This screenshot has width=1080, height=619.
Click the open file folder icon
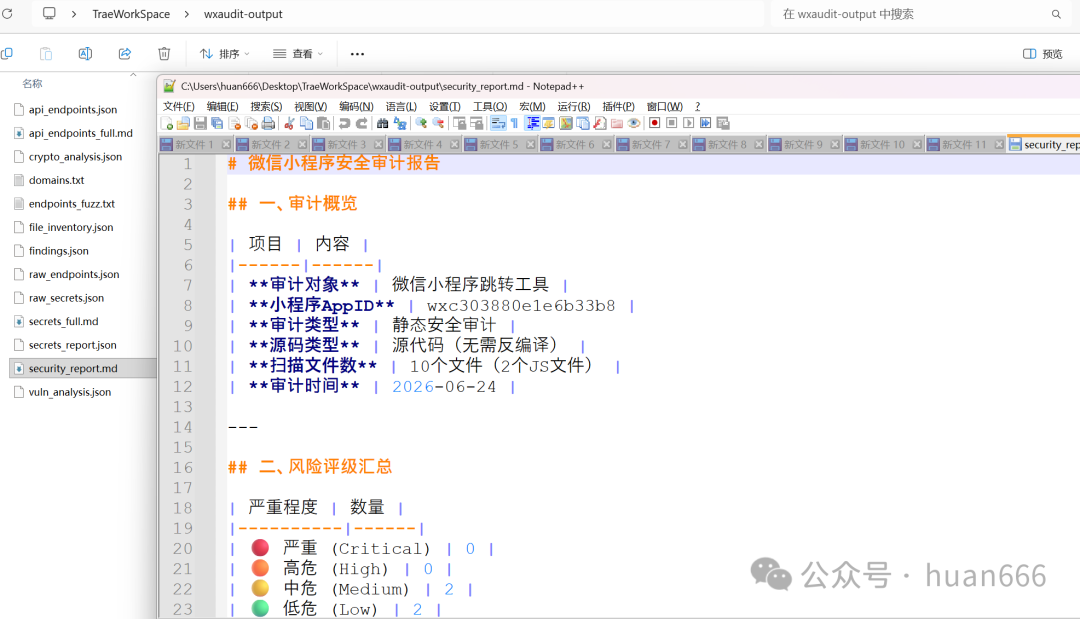[183, 123]
